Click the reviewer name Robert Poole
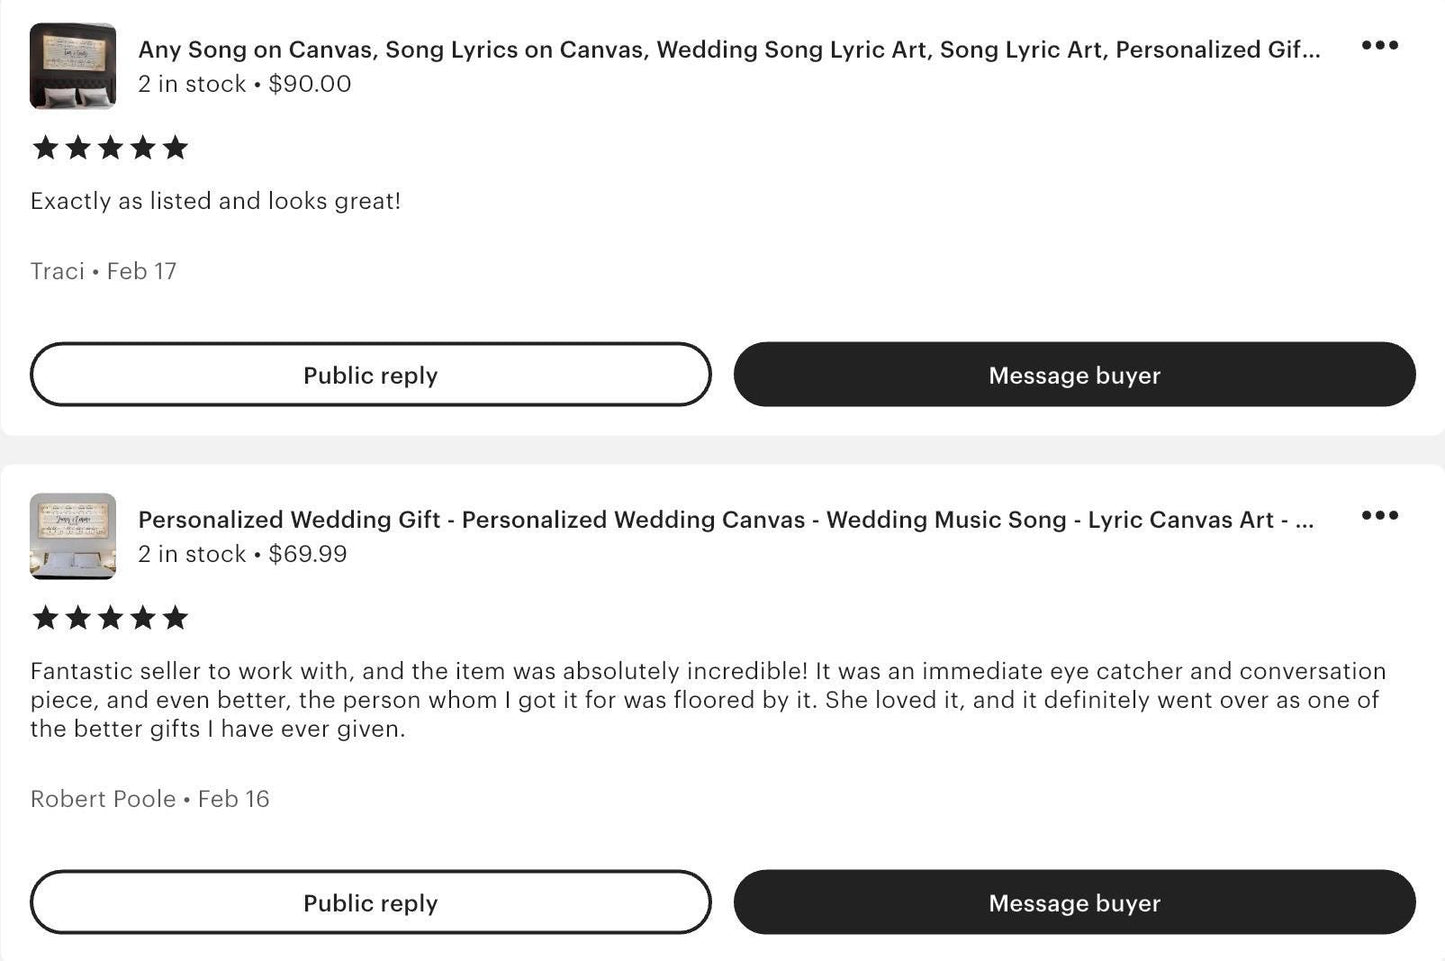Viewport: 1445px width, 961px height. click(103, 798)
